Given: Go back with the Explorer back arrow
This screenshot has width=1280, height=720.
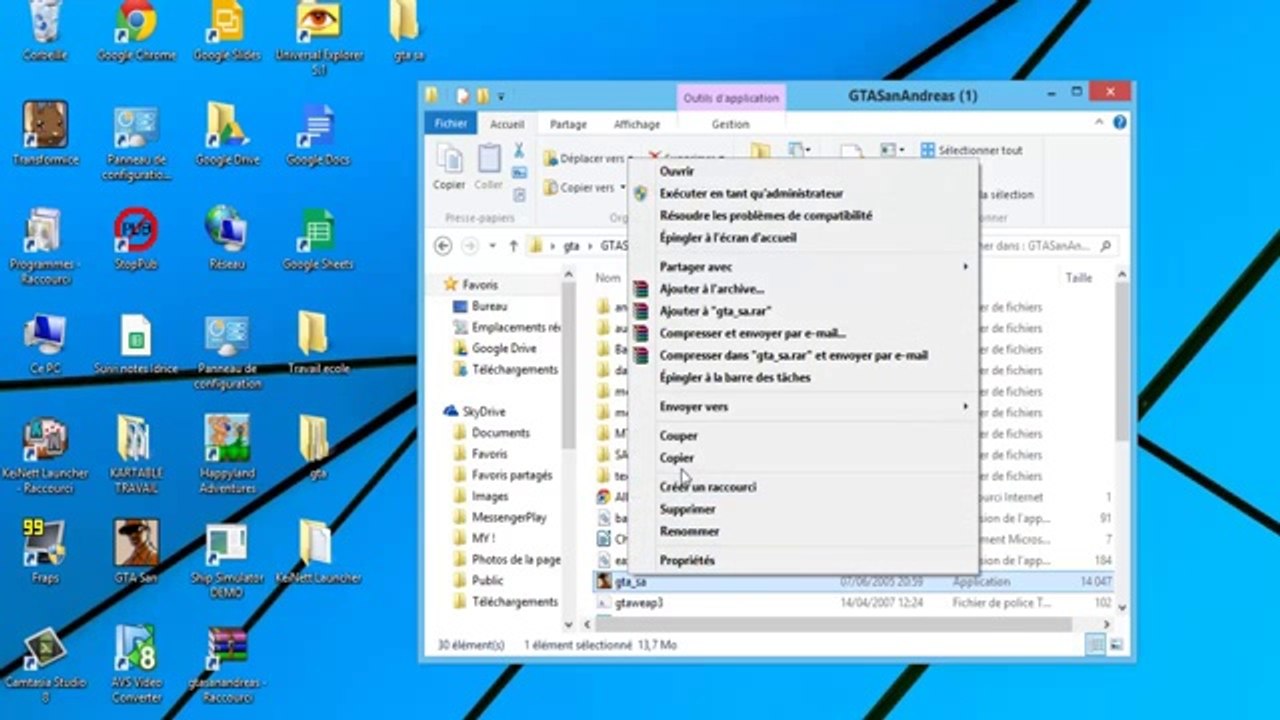Looking at the screenshot, I should 444,246.
